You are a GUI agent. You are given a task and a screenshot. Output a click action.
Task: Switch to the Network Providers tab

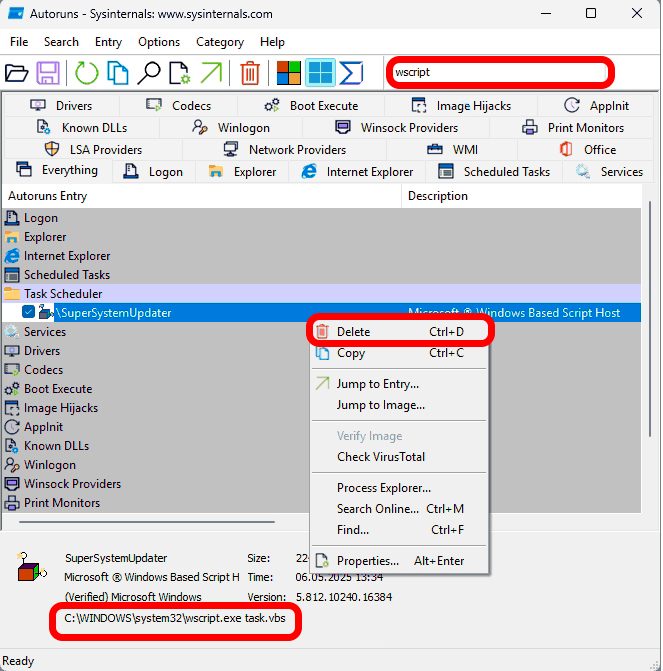coord(285,150)
